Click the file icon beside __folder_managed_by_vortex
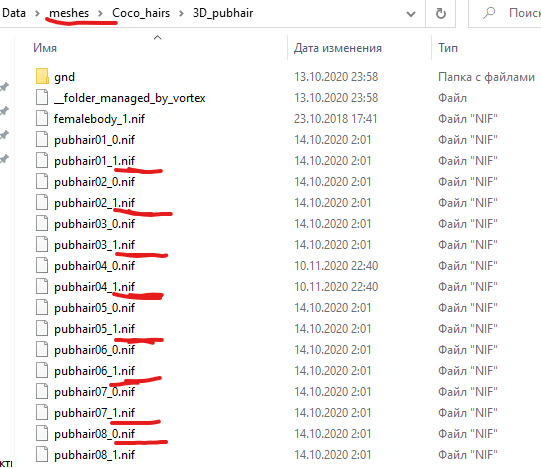 tap(42, 97)
